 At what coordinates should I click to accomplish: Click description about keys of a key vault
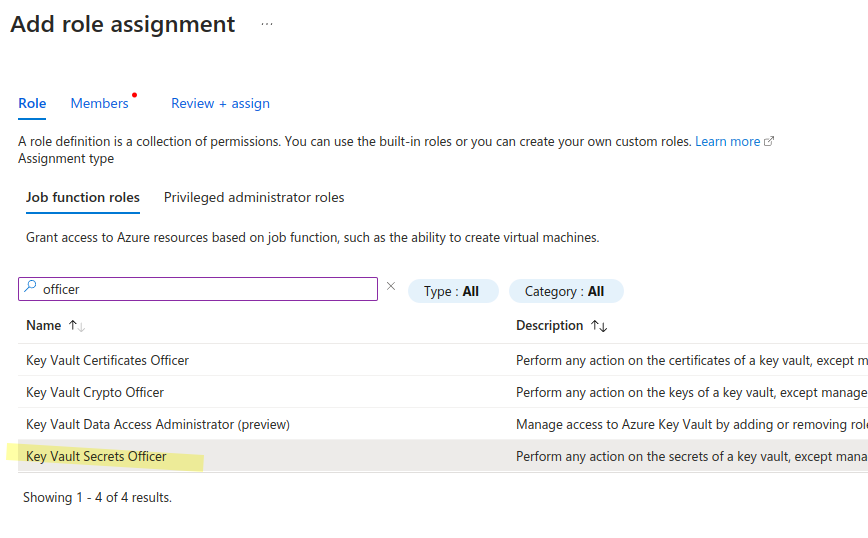[692, 392]
